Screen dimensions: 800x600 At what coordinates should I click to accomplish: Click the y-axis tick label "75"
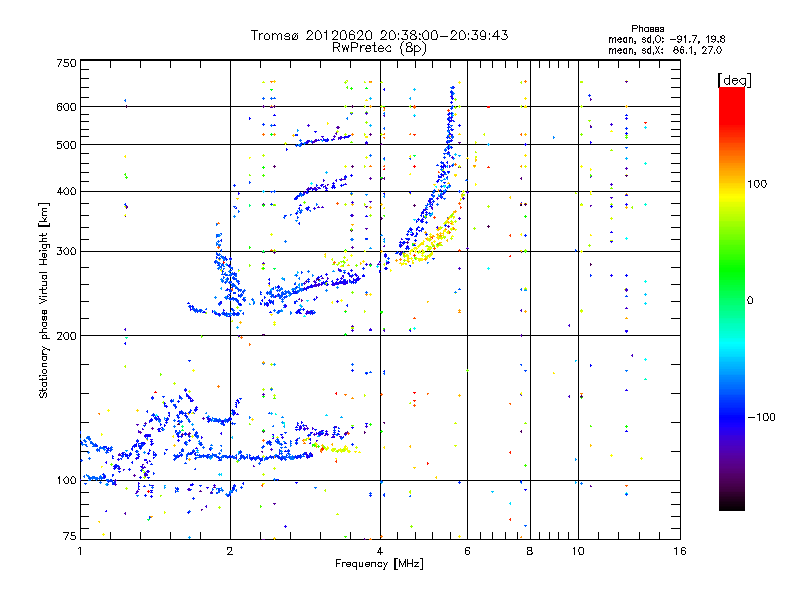point(70,536)
